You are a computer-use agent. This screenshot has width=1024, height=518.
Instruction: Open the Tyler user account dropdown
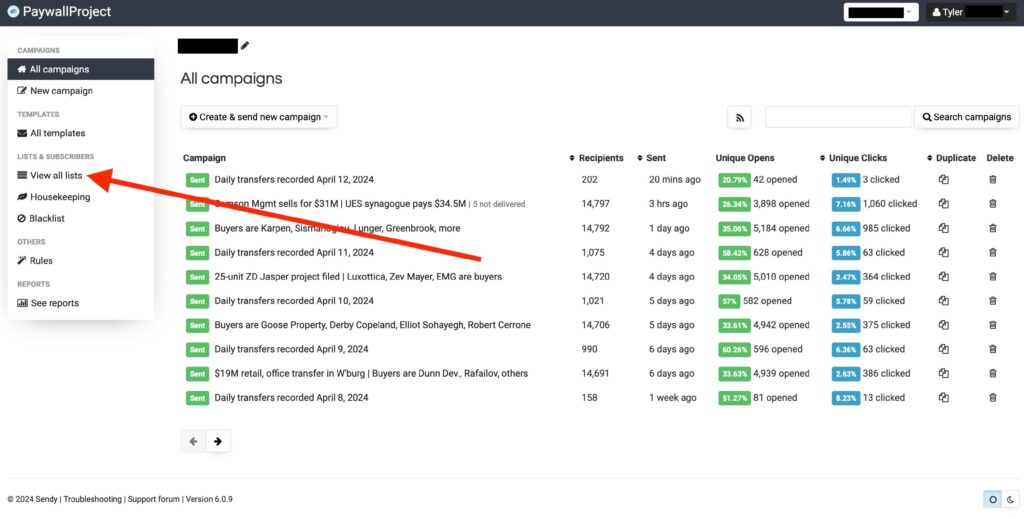click(x=968, y=12)
